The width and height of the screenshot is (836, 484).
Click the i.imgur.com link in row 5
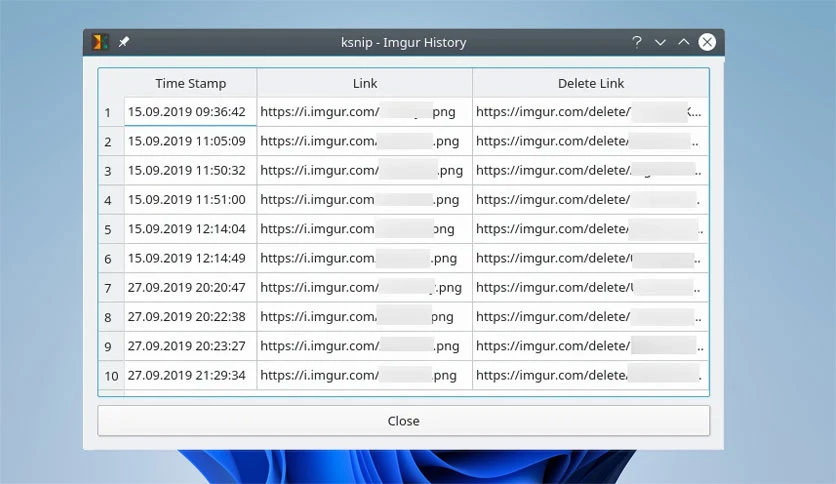point(365,229)
